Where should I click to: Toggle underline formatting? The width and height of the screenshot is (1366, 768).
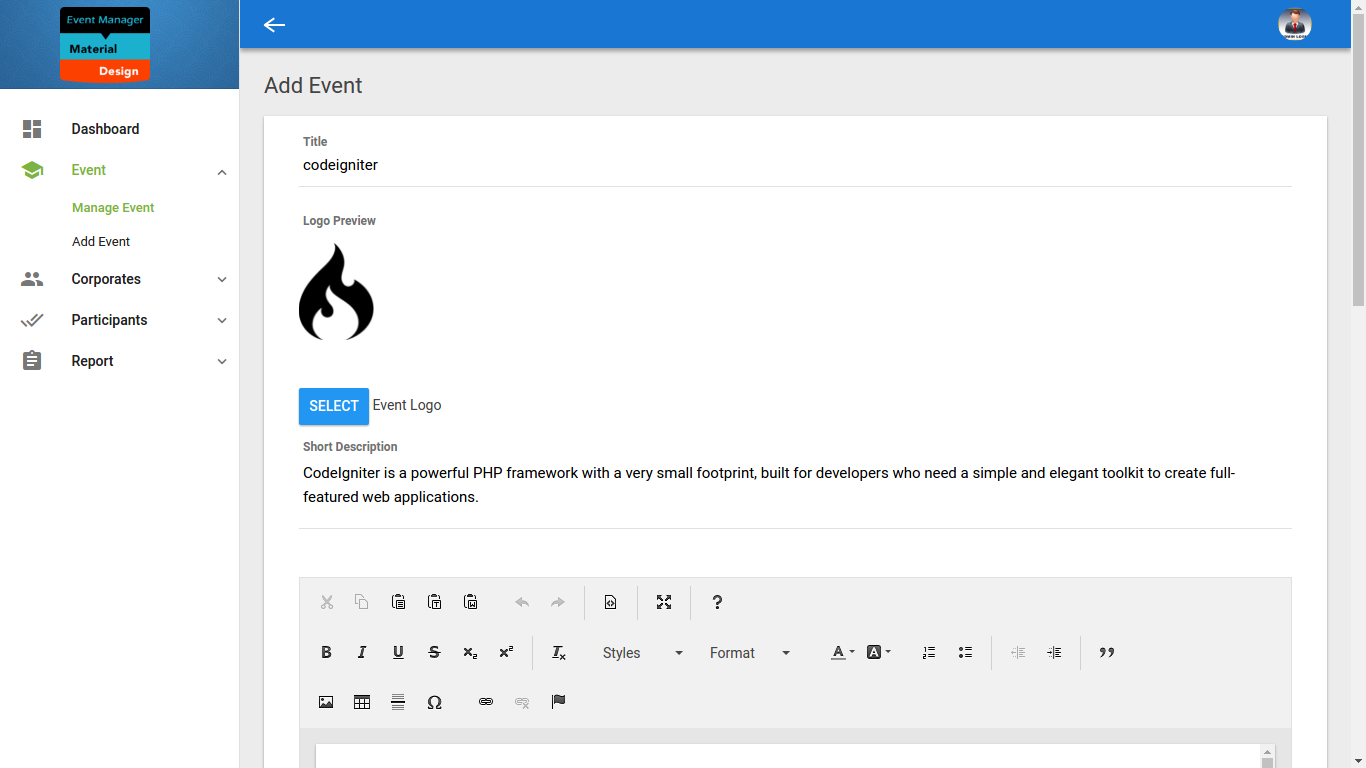(x=398, y=652)
